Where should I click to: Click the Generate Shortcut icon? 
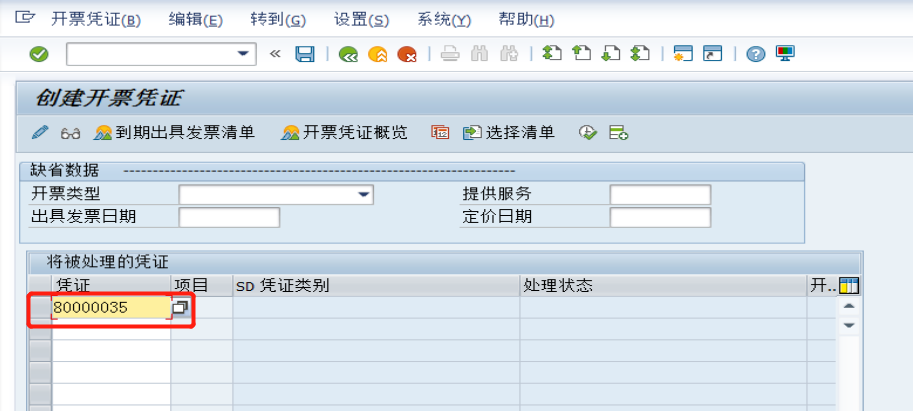(x=713, y=54)
